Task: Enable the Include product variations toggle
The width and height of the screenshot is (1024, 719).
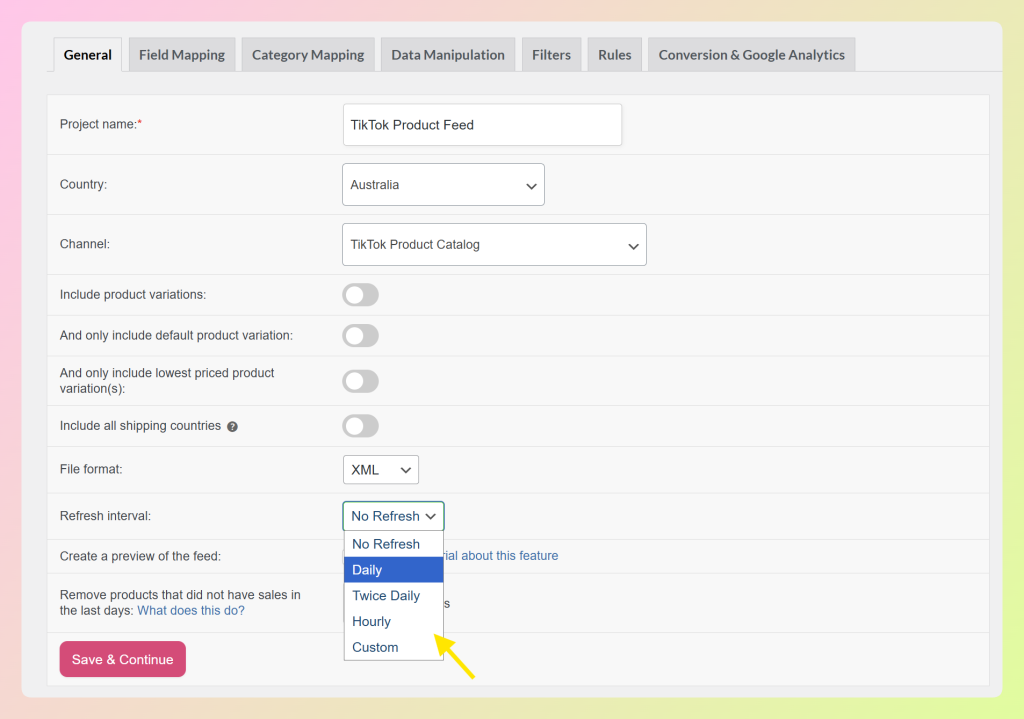Action: click(x=360, y=294)
